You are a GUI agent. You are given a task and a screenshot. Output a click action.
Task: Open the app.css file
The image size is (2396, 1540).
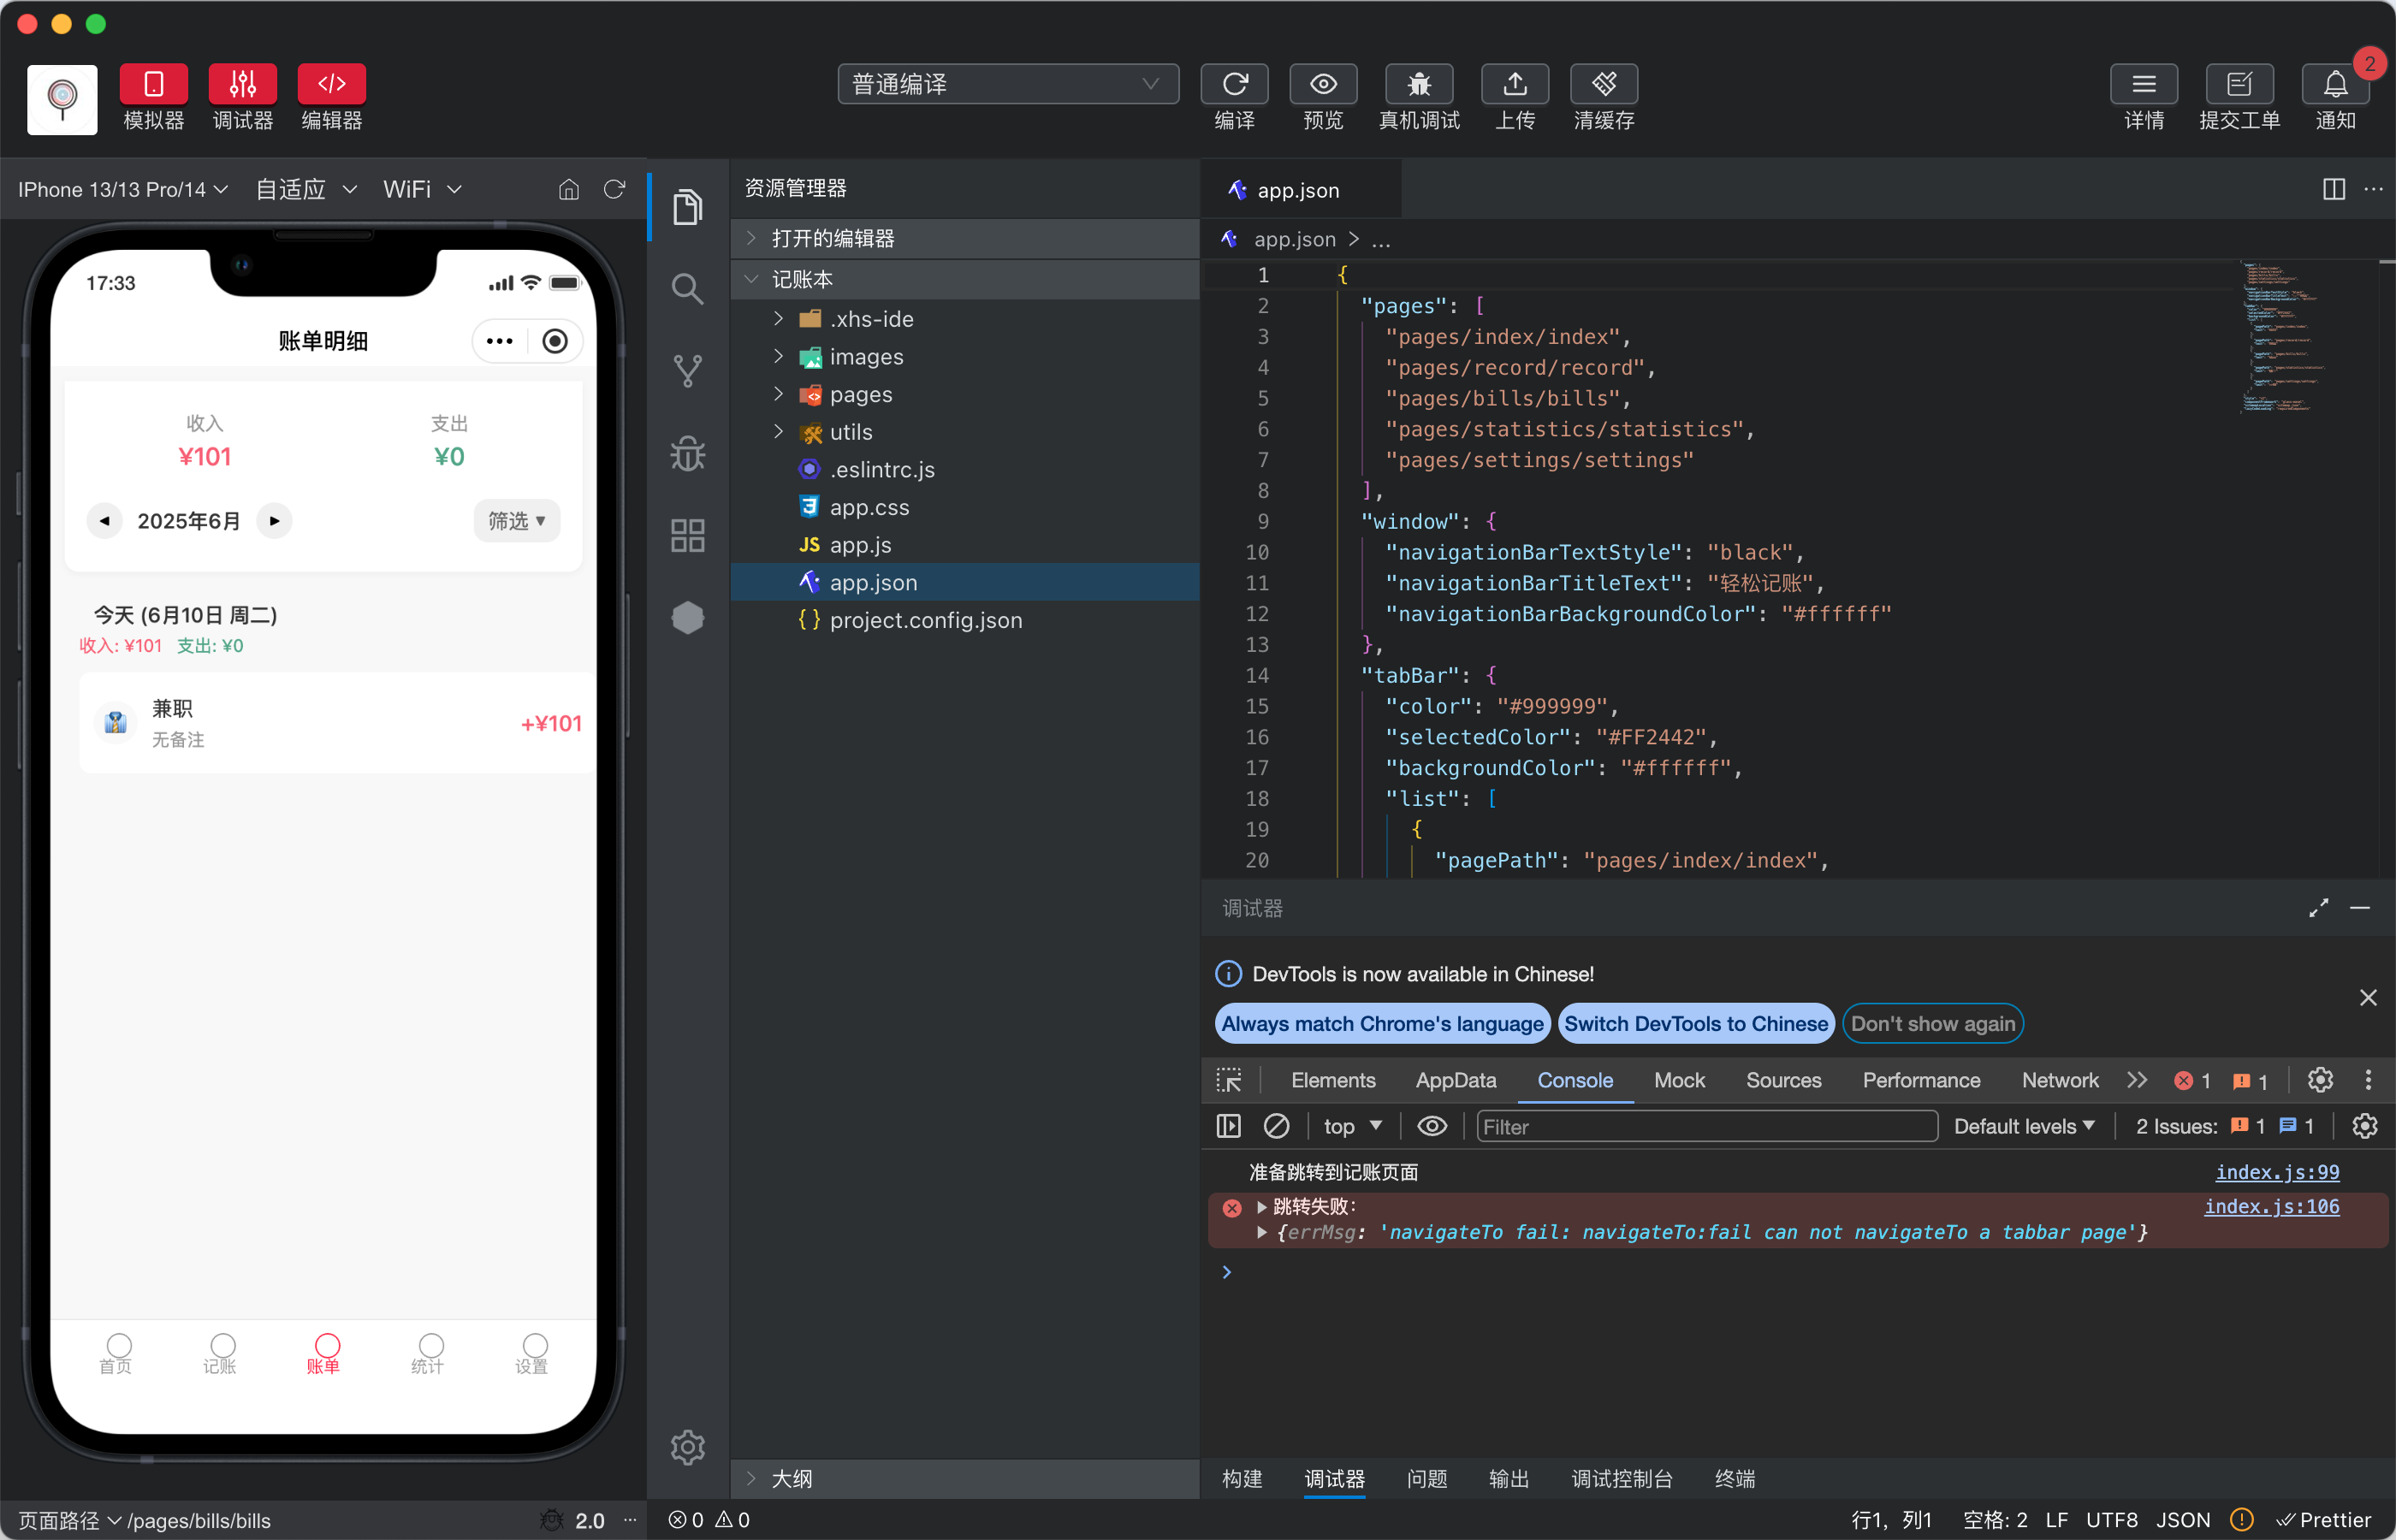[965, 507]
